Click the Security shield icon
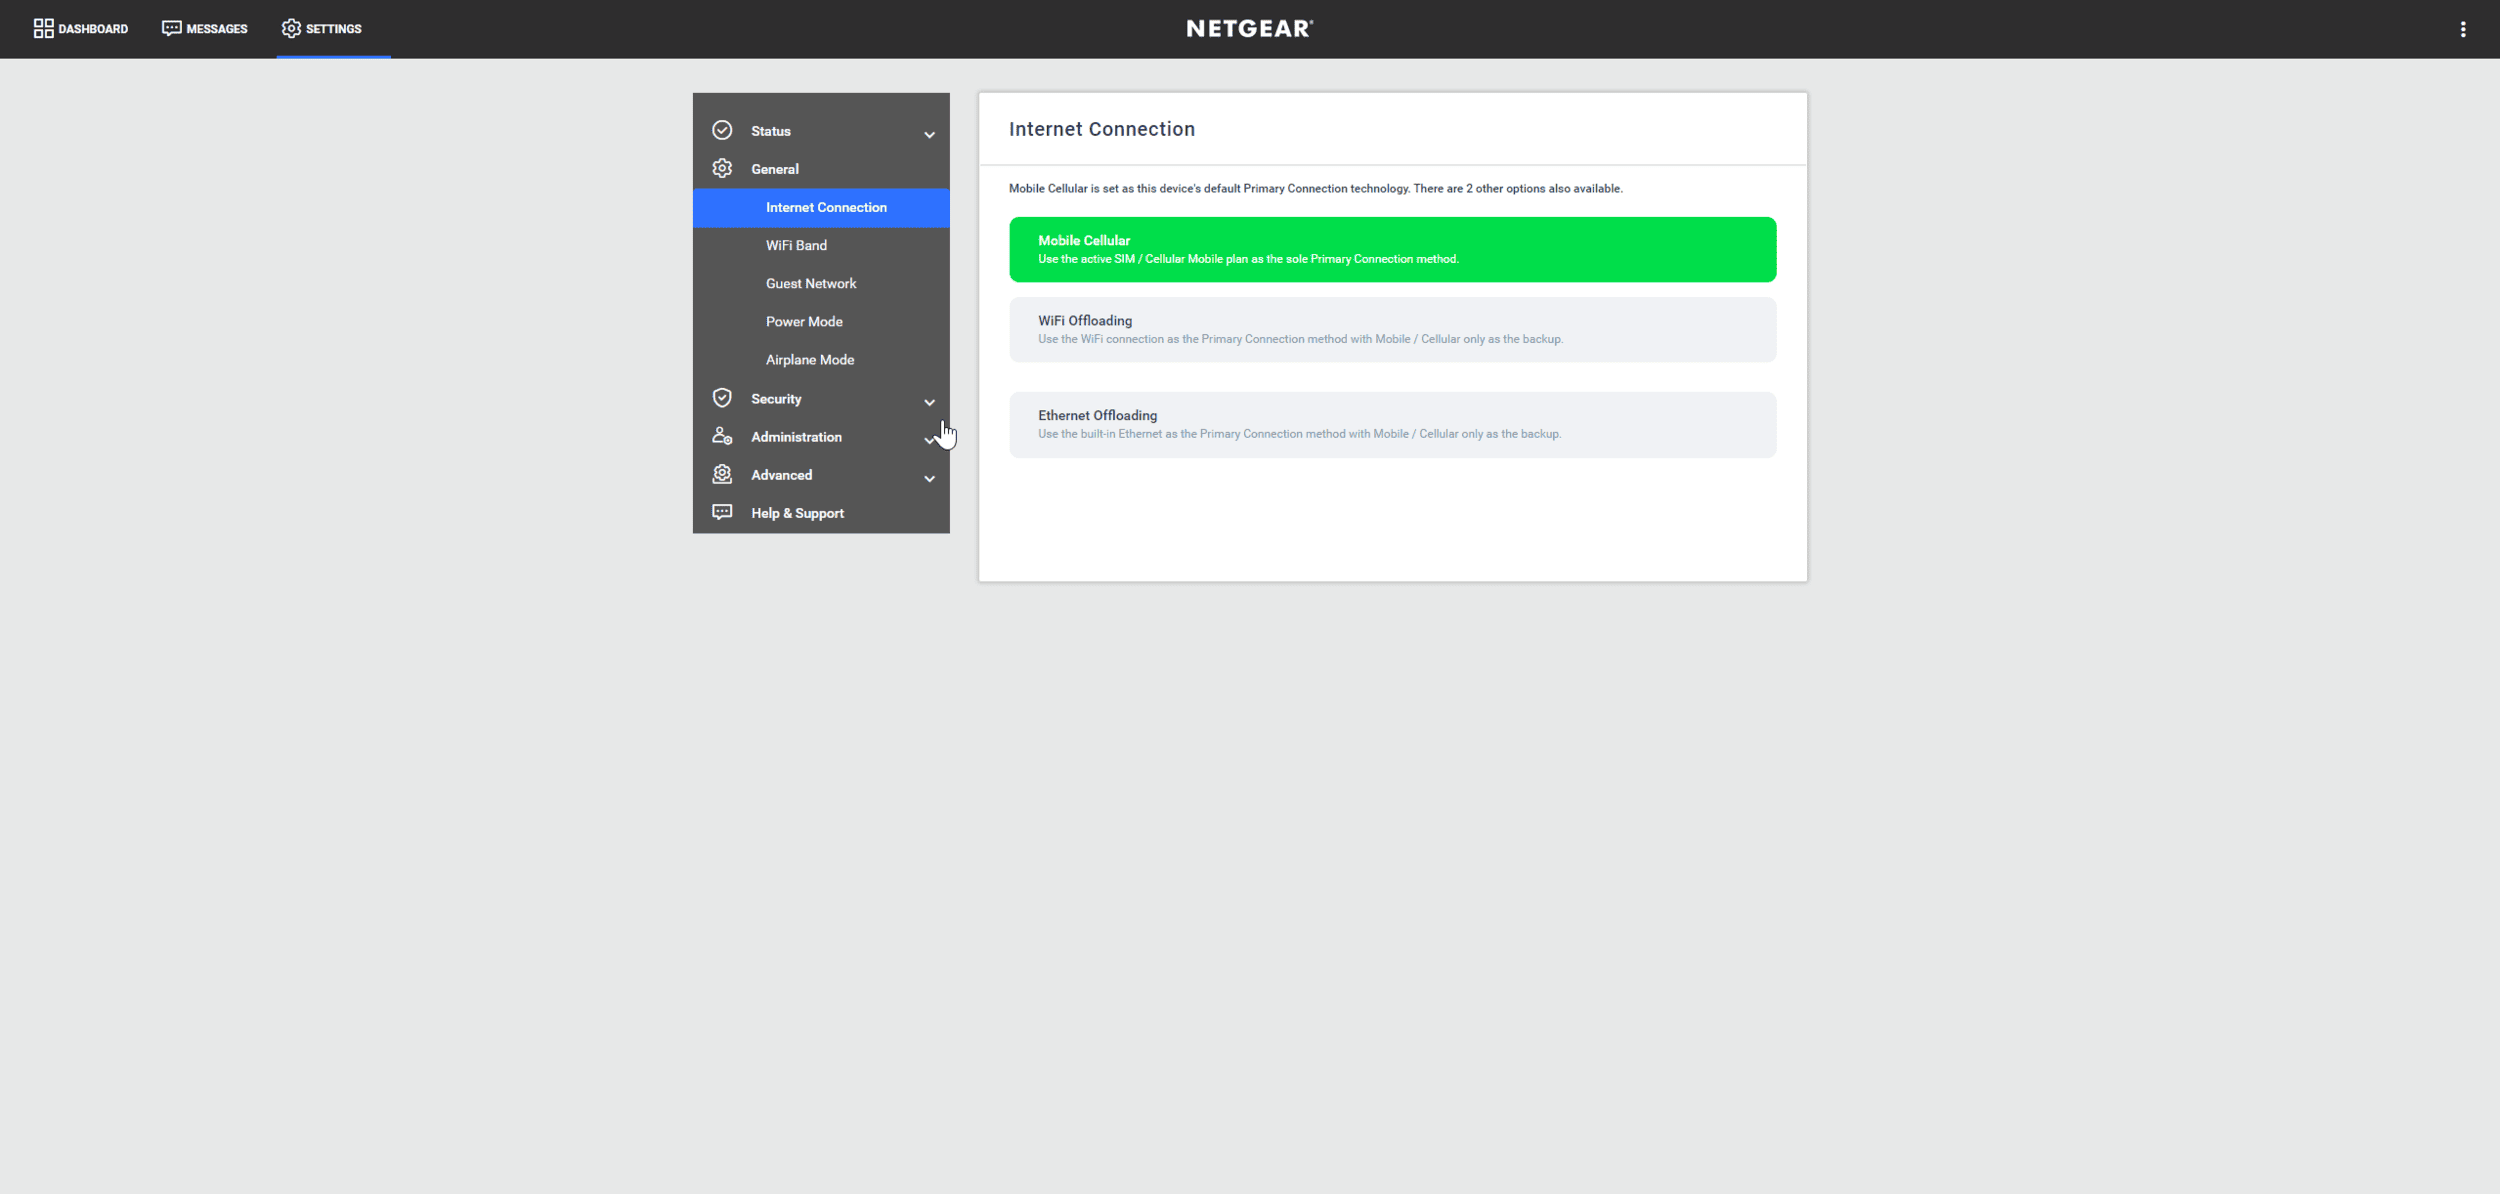 tap(722, 398)
